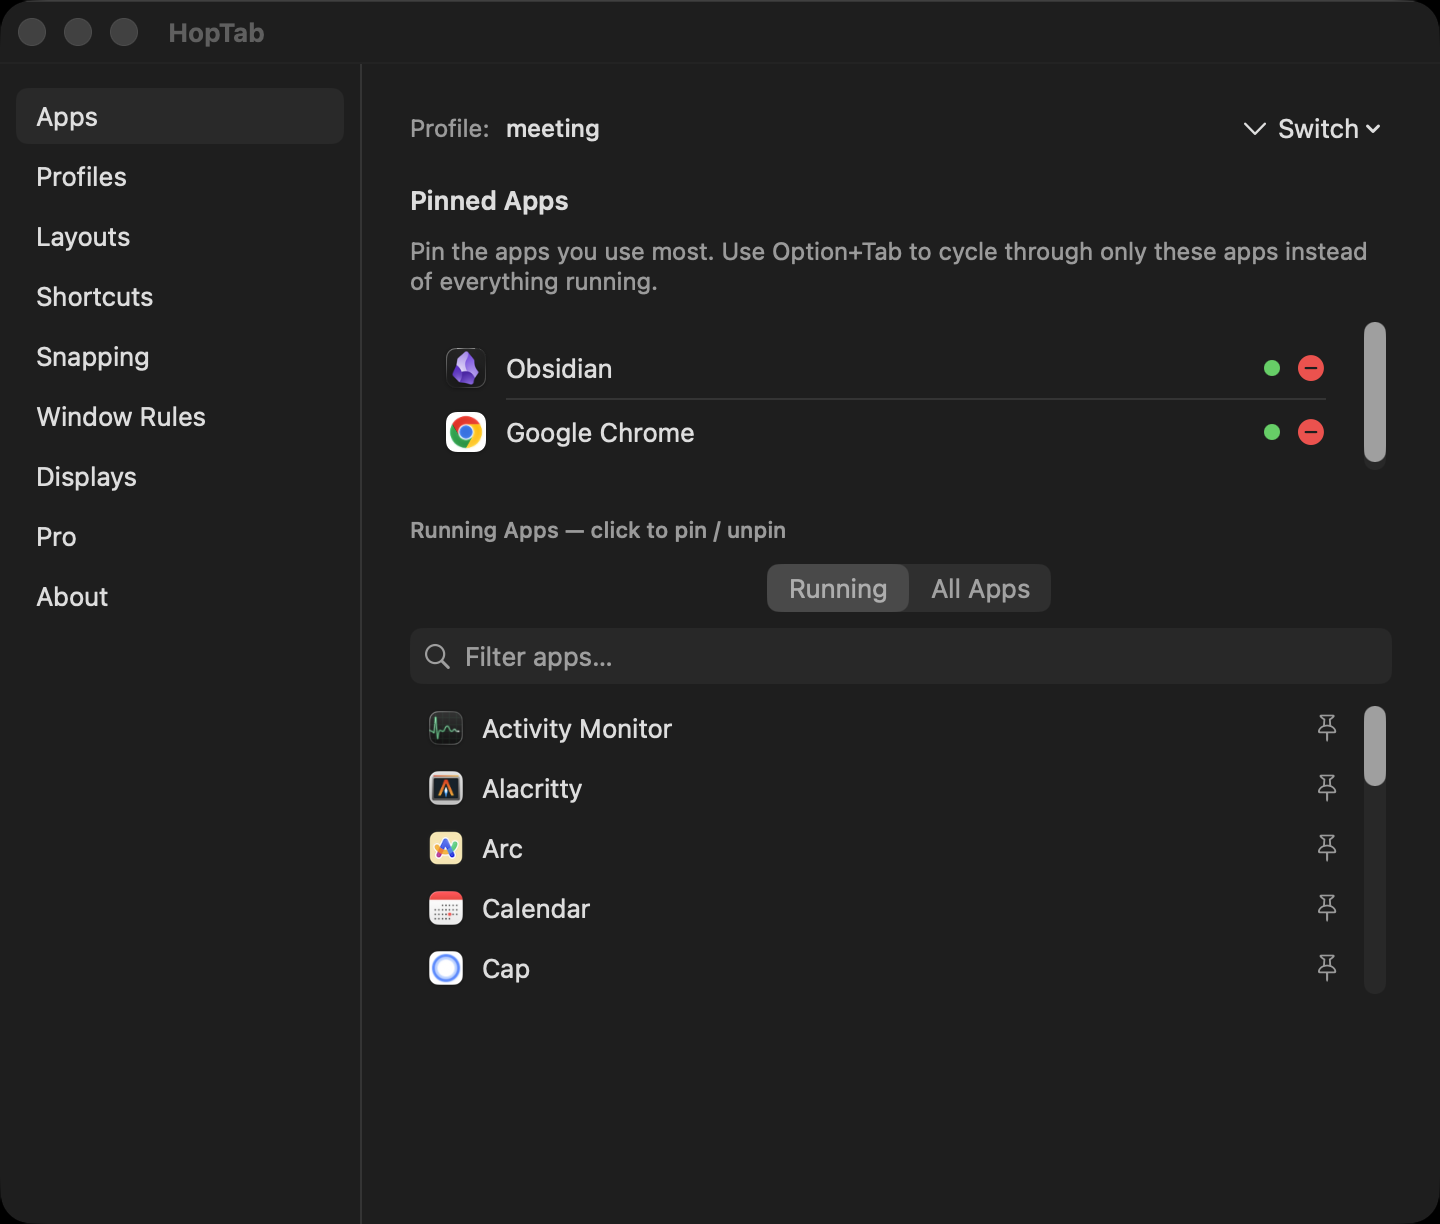
Task: Click the Alacritty row name
Action: click(x=532, y=789)
